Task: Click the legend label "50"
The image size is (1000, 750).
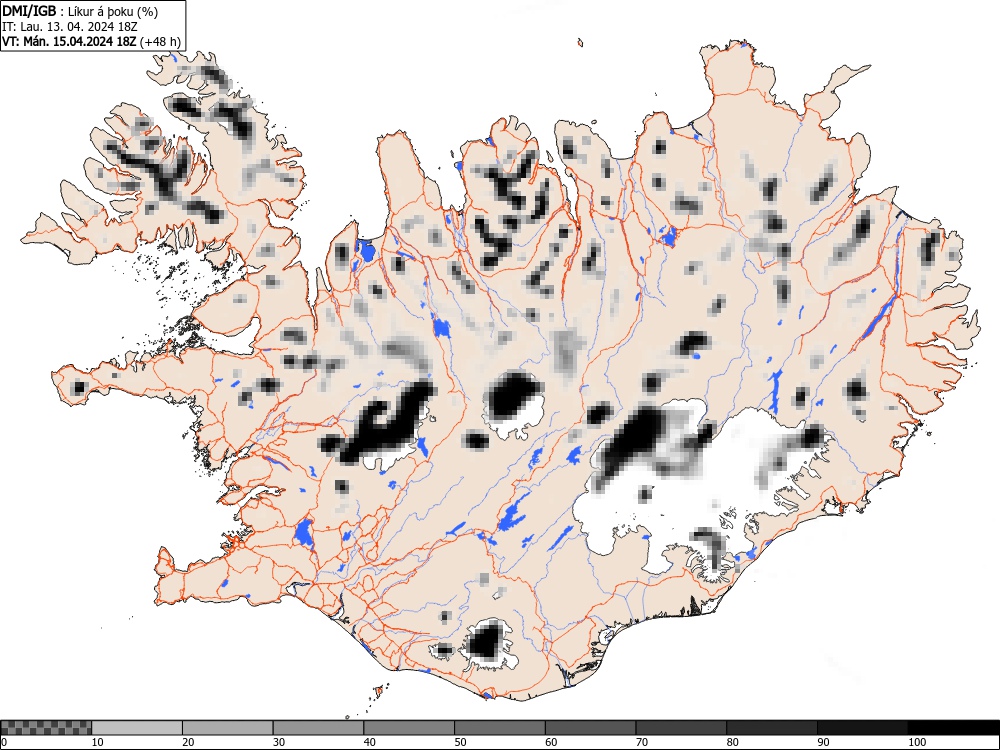Action: coord(460,742)
